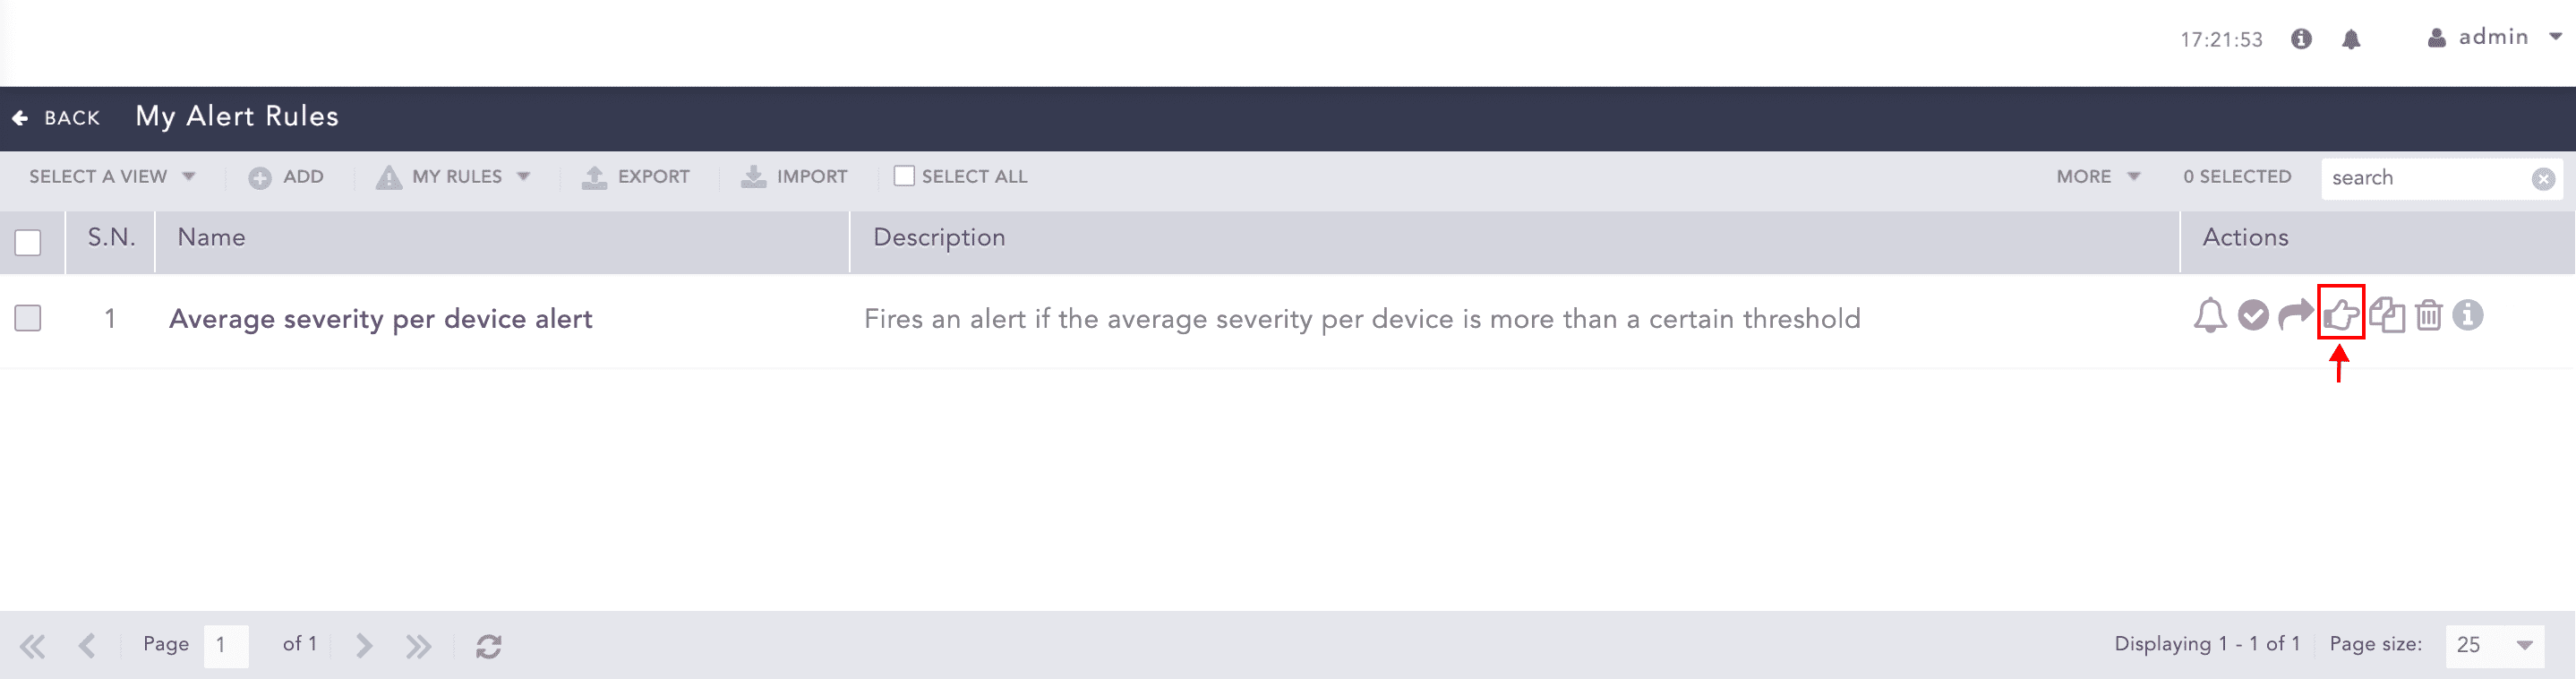Click the info icon beside the clock

coord(2301,39)
